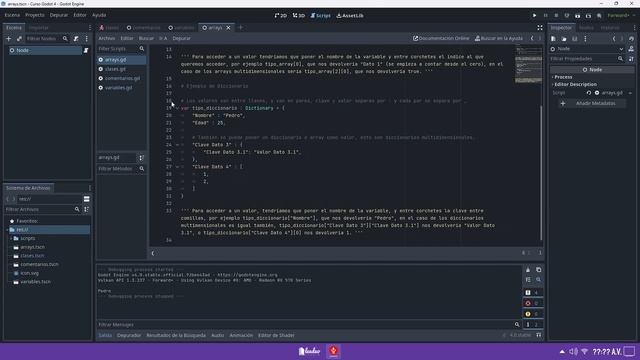
Task: Clear the output log
Action: 528,270
